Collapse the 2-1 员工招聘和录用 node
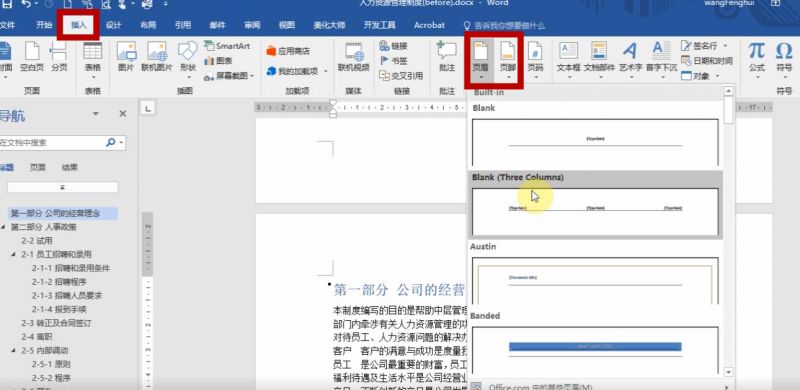Image resolution: width=800 pixels, height=390 pixels. point(14,254)
